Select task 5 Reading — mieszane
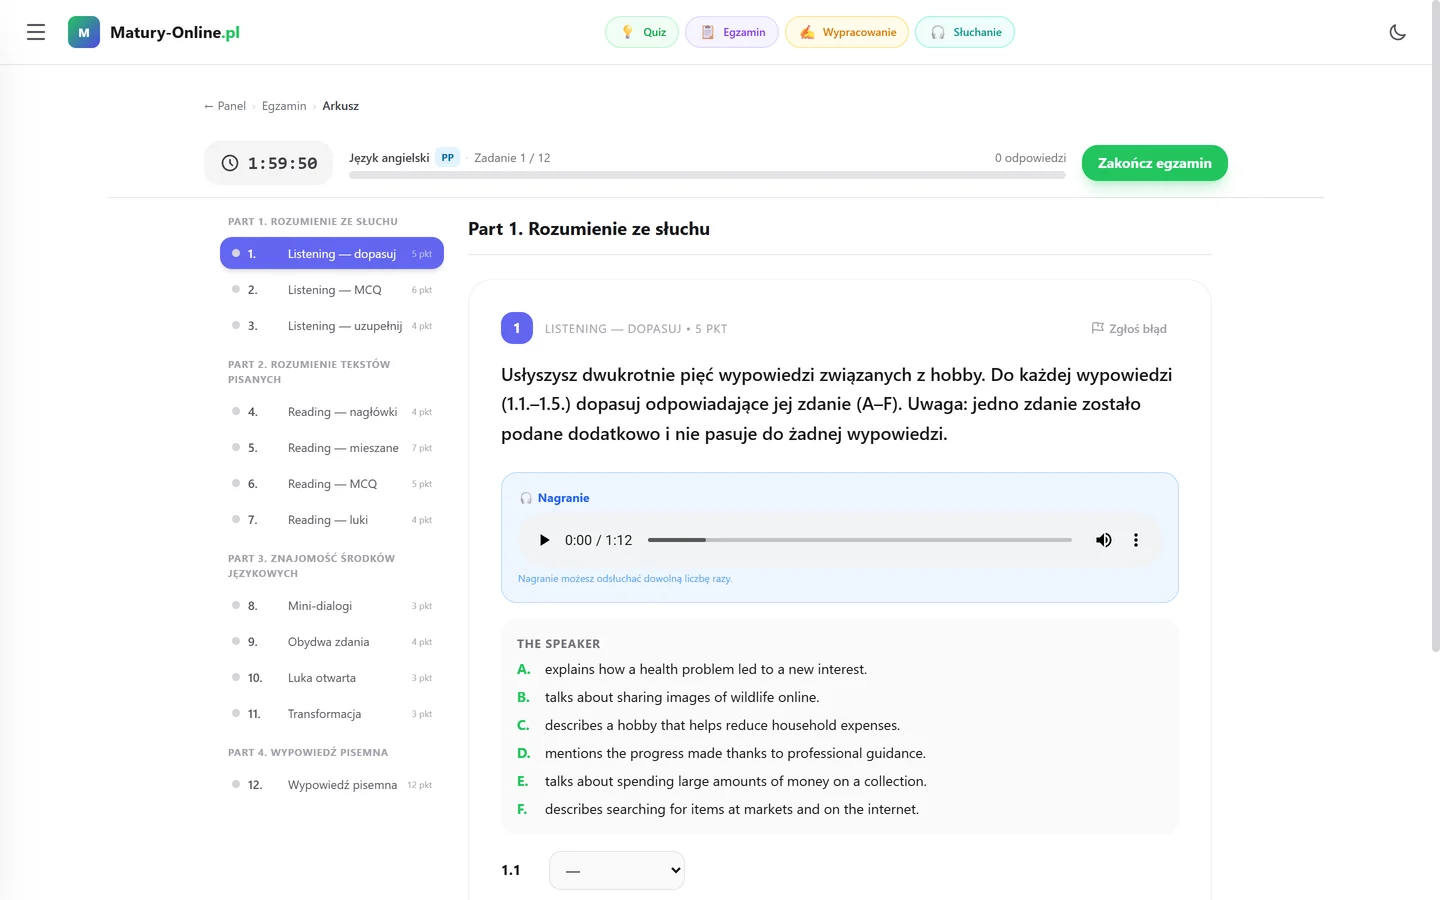This screenshot has height=900, width=1440. tap(332, 448)
